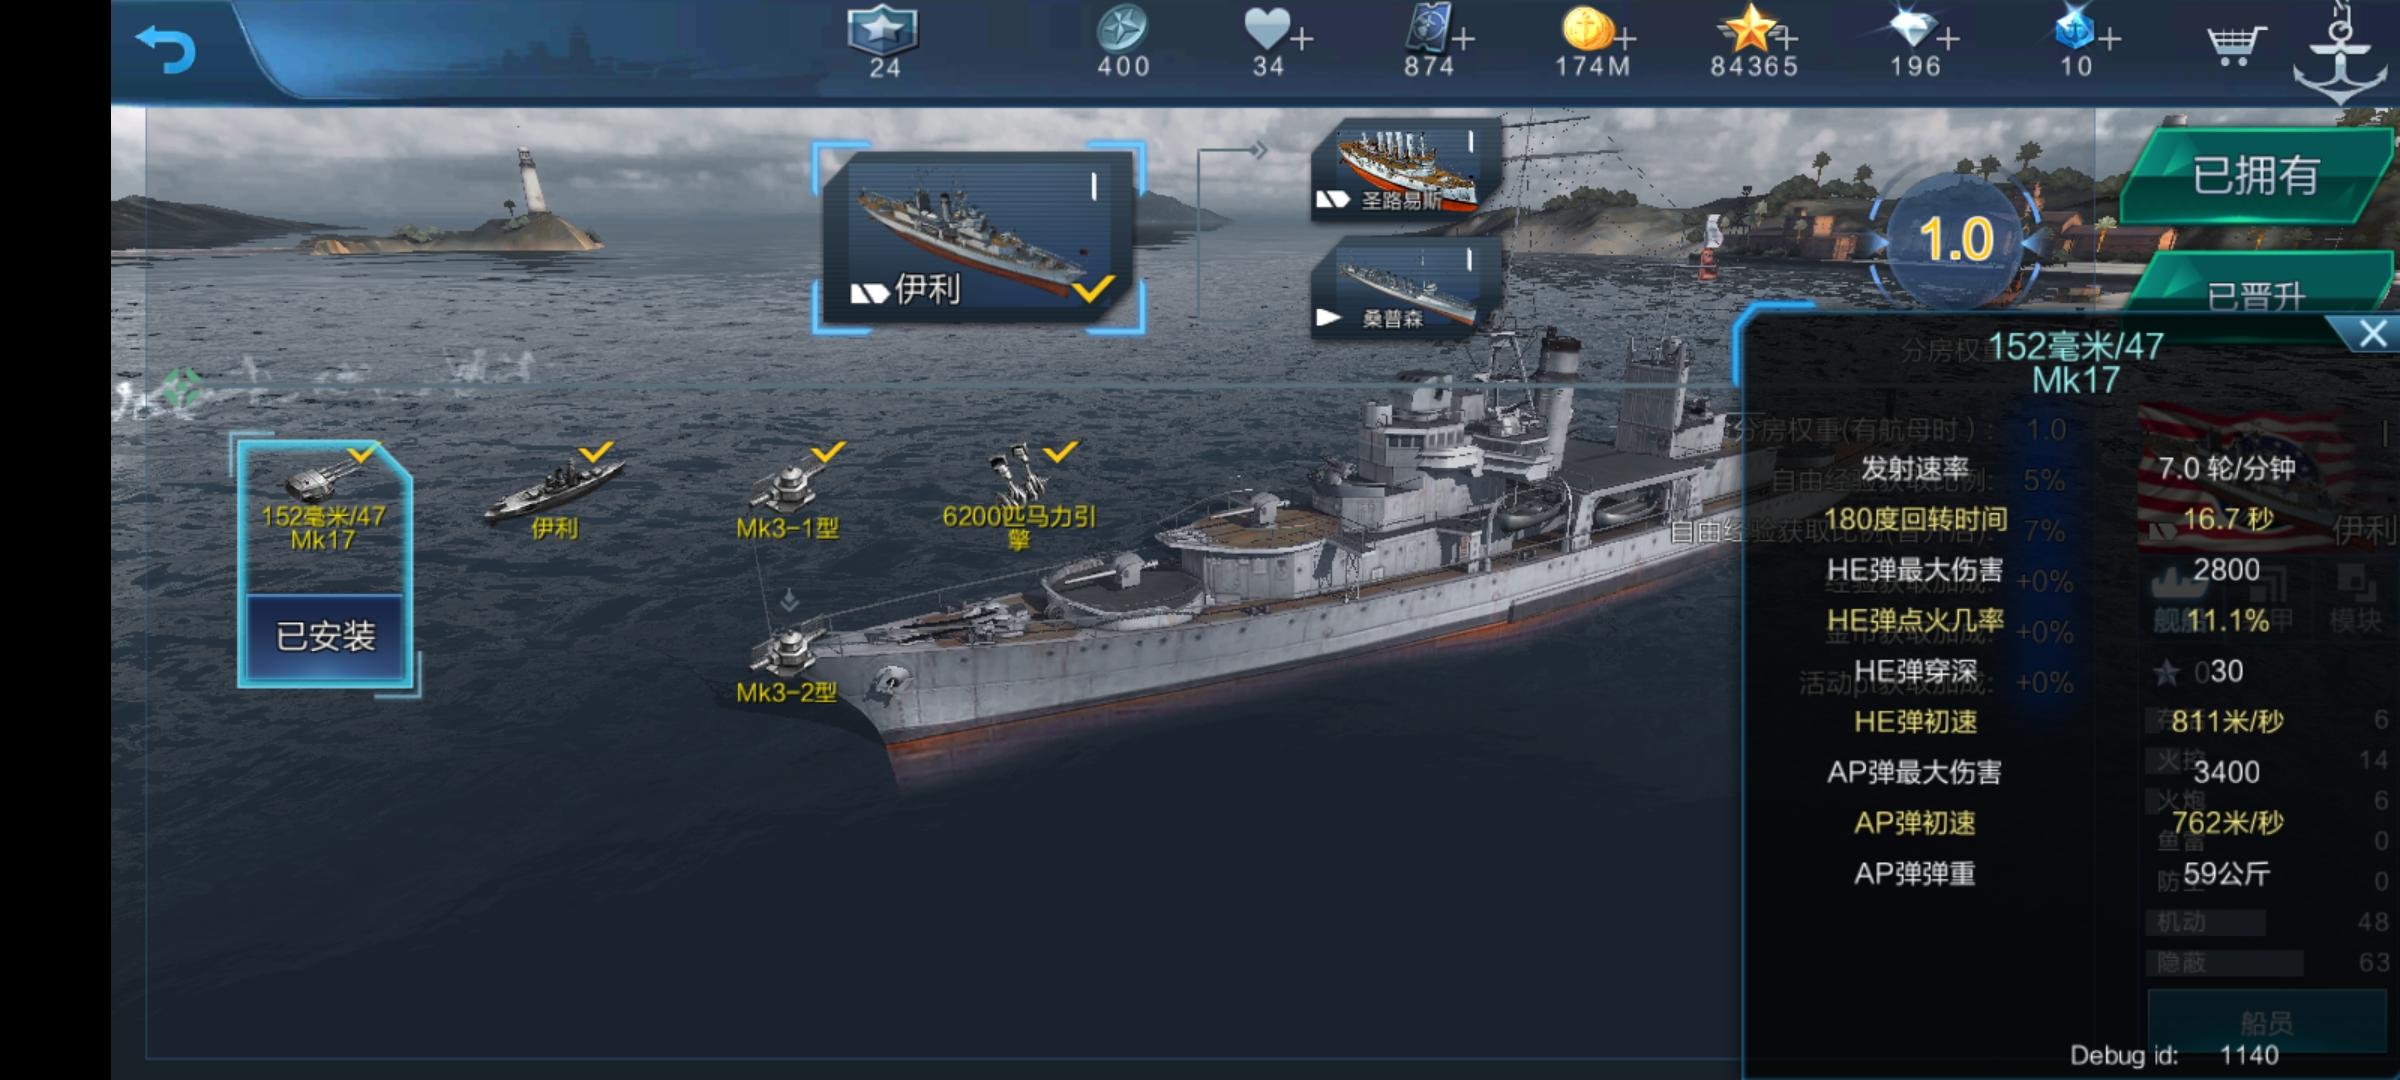Add more gold coins via plus

tap(1625, 40)
